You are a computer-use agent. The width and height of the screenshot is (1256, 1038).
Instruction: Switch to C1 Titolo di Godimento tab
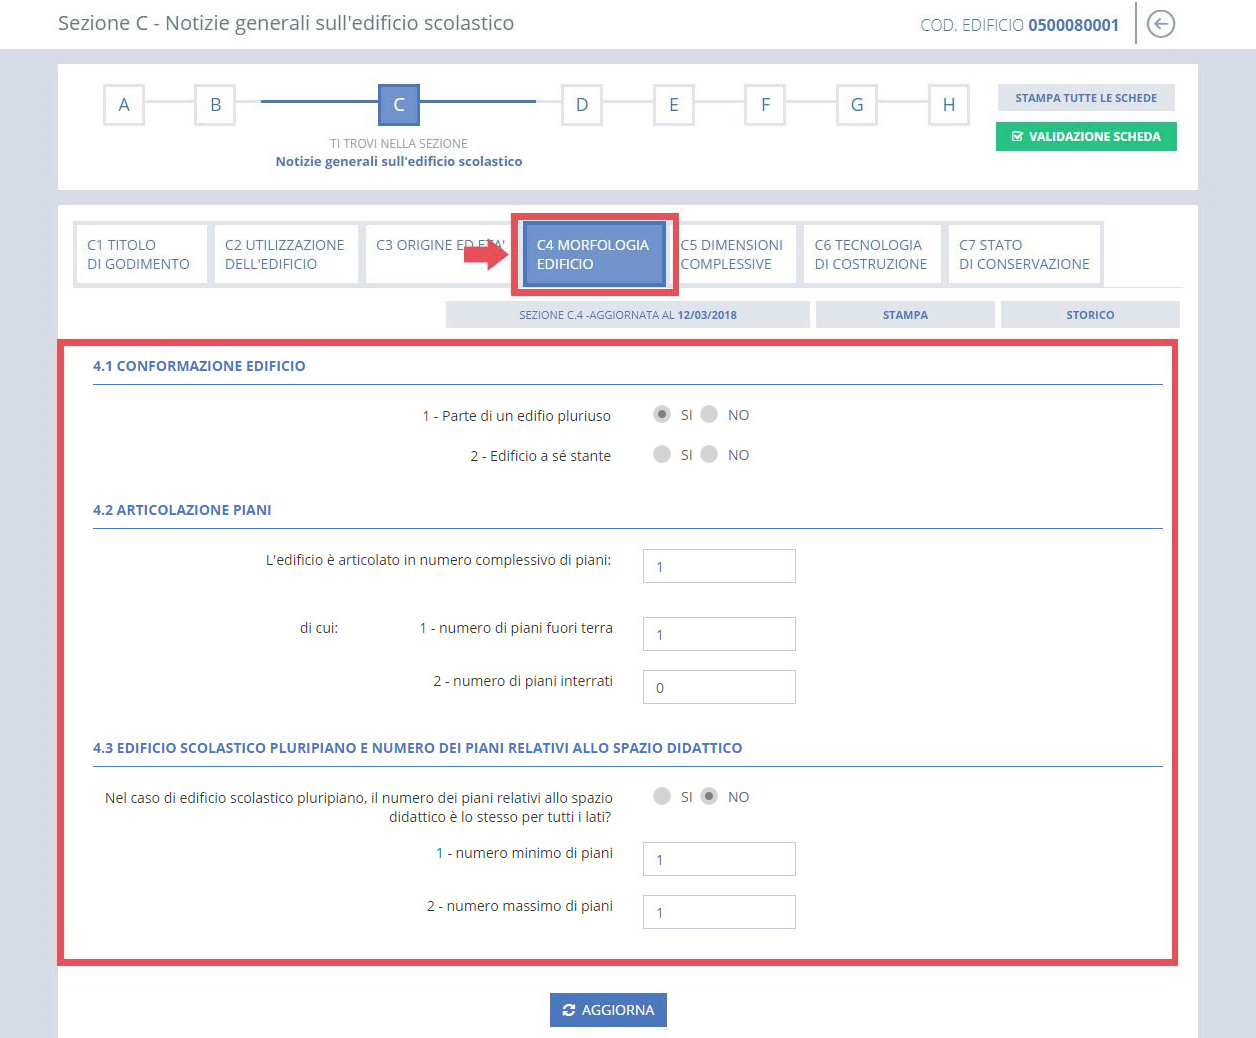click(x=139, y=254)
